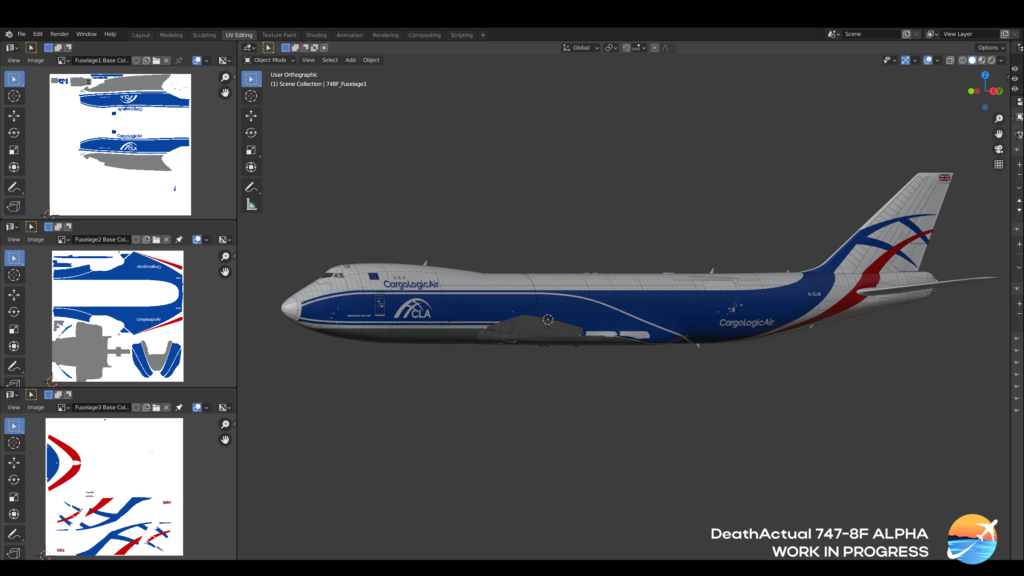This screenshot has width=1024, height=576.
Task: Create new image copy icon for Fuselage3
Action: coord(146,408)
